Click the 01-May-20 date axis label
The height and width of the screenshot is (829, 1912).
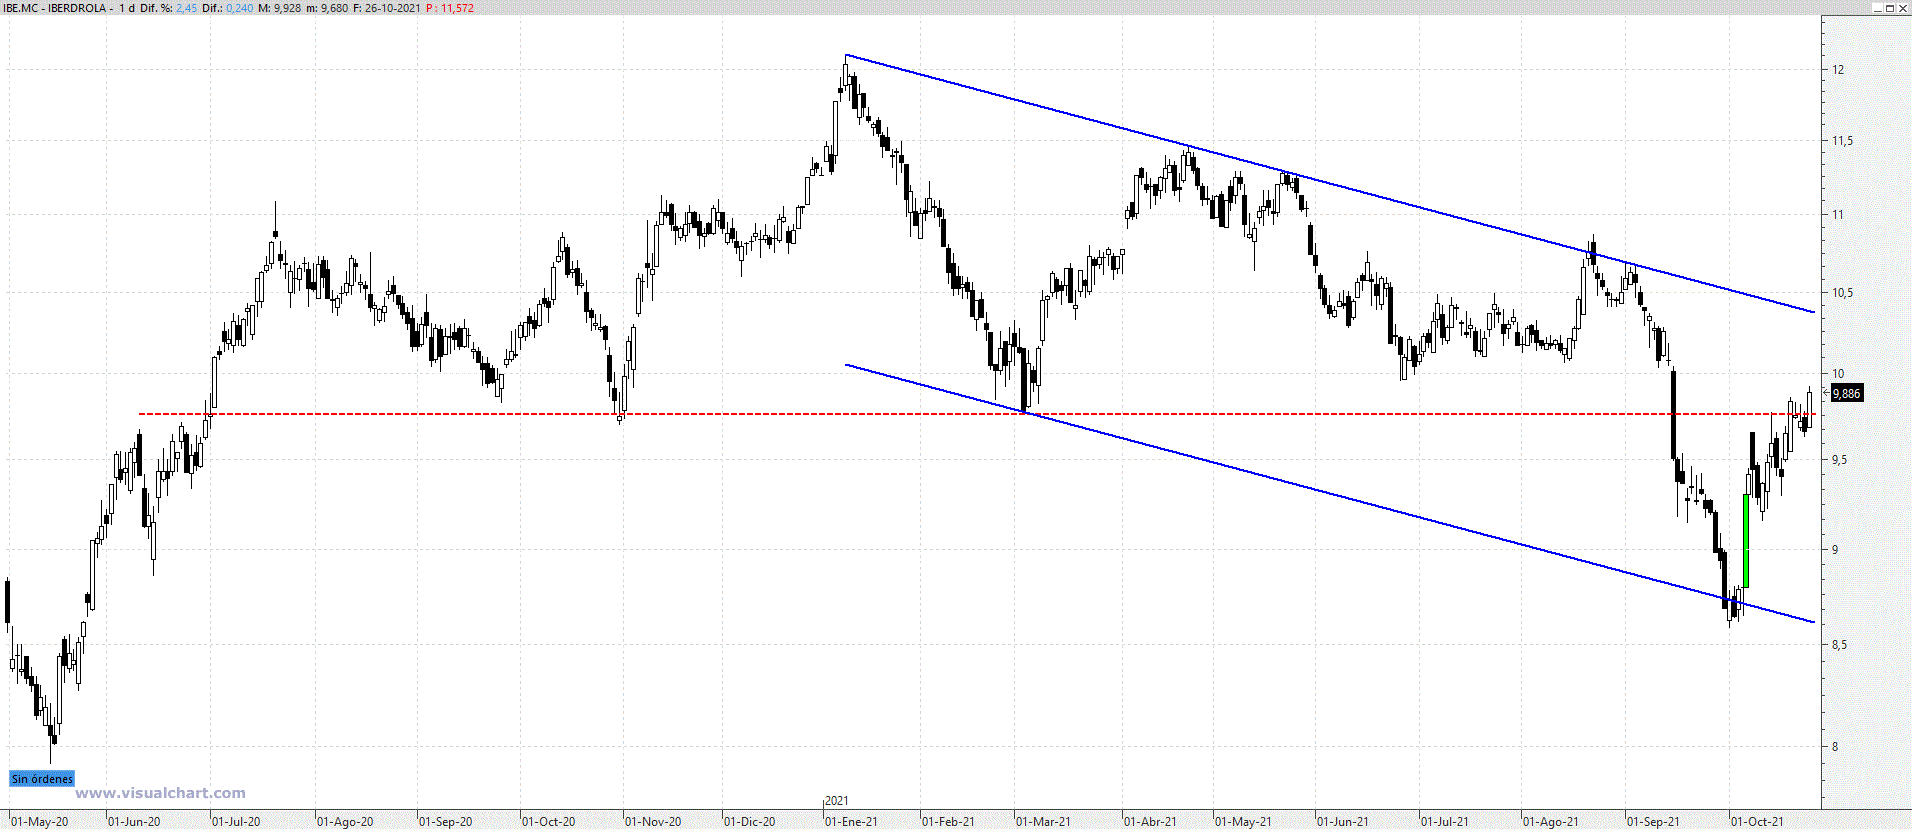(x=40, y=821)
